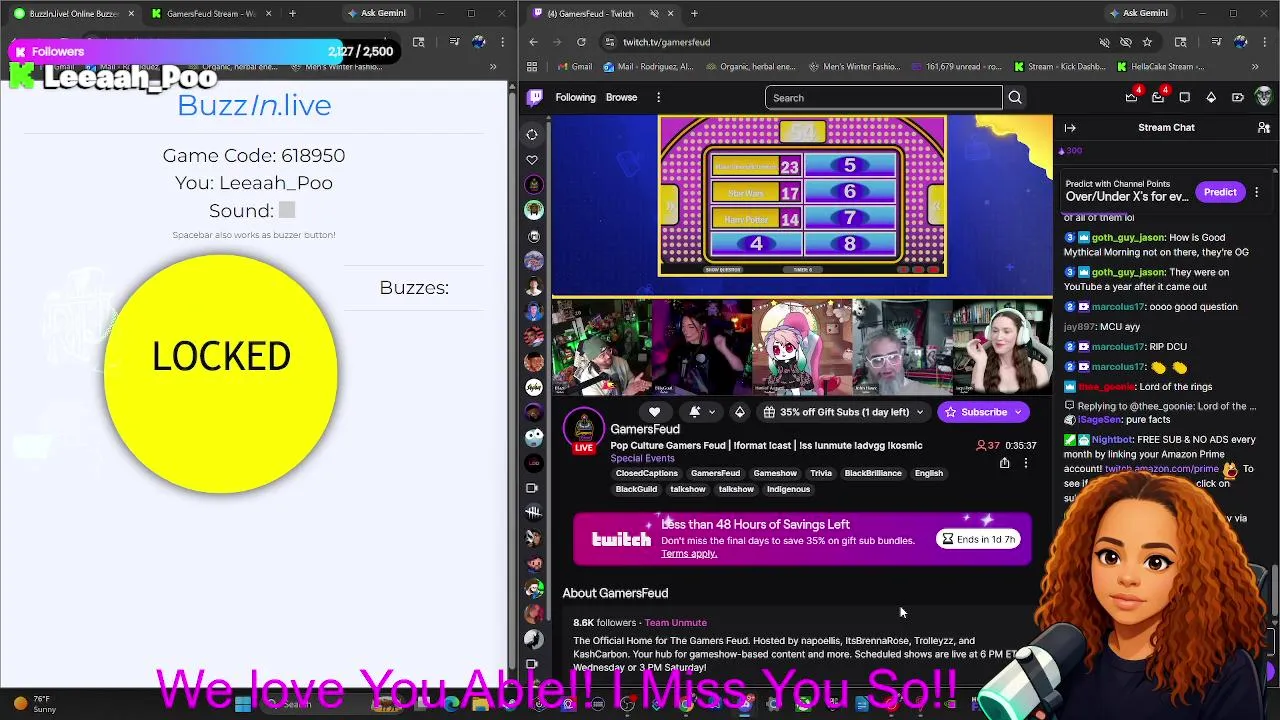This screenshot has width=1280, height=720.
Task: Select the Indigenous tag
Action: (788, 489)
